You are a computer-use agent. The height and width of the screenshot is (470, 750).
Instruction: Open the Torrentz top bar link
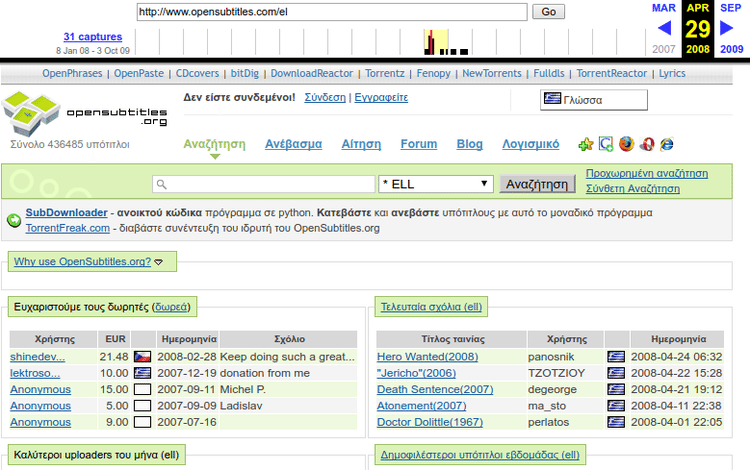pos(385,73)
